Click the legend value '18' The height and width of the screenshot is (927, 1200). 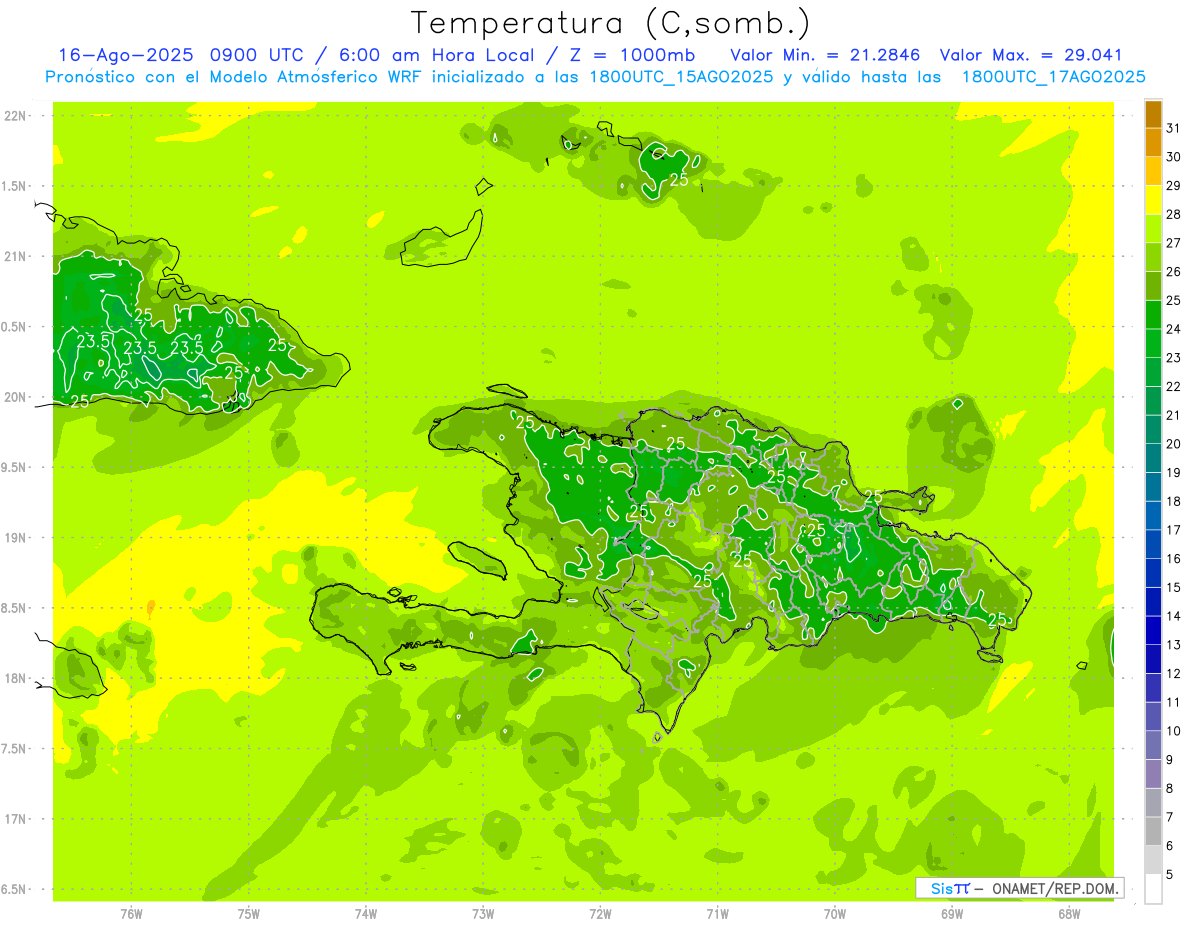pos(1173,501)
